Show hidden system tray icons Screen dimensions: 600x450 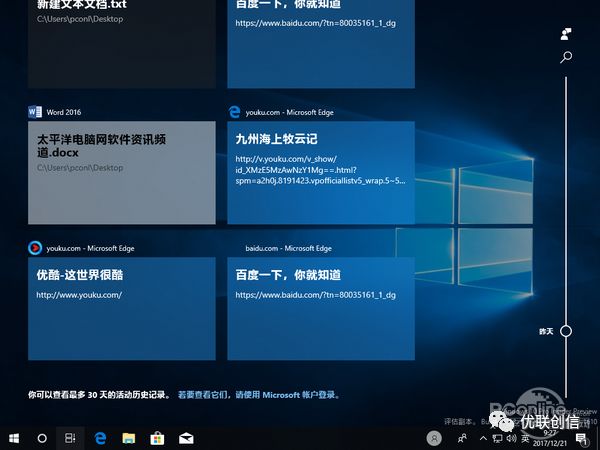point(483,438)
